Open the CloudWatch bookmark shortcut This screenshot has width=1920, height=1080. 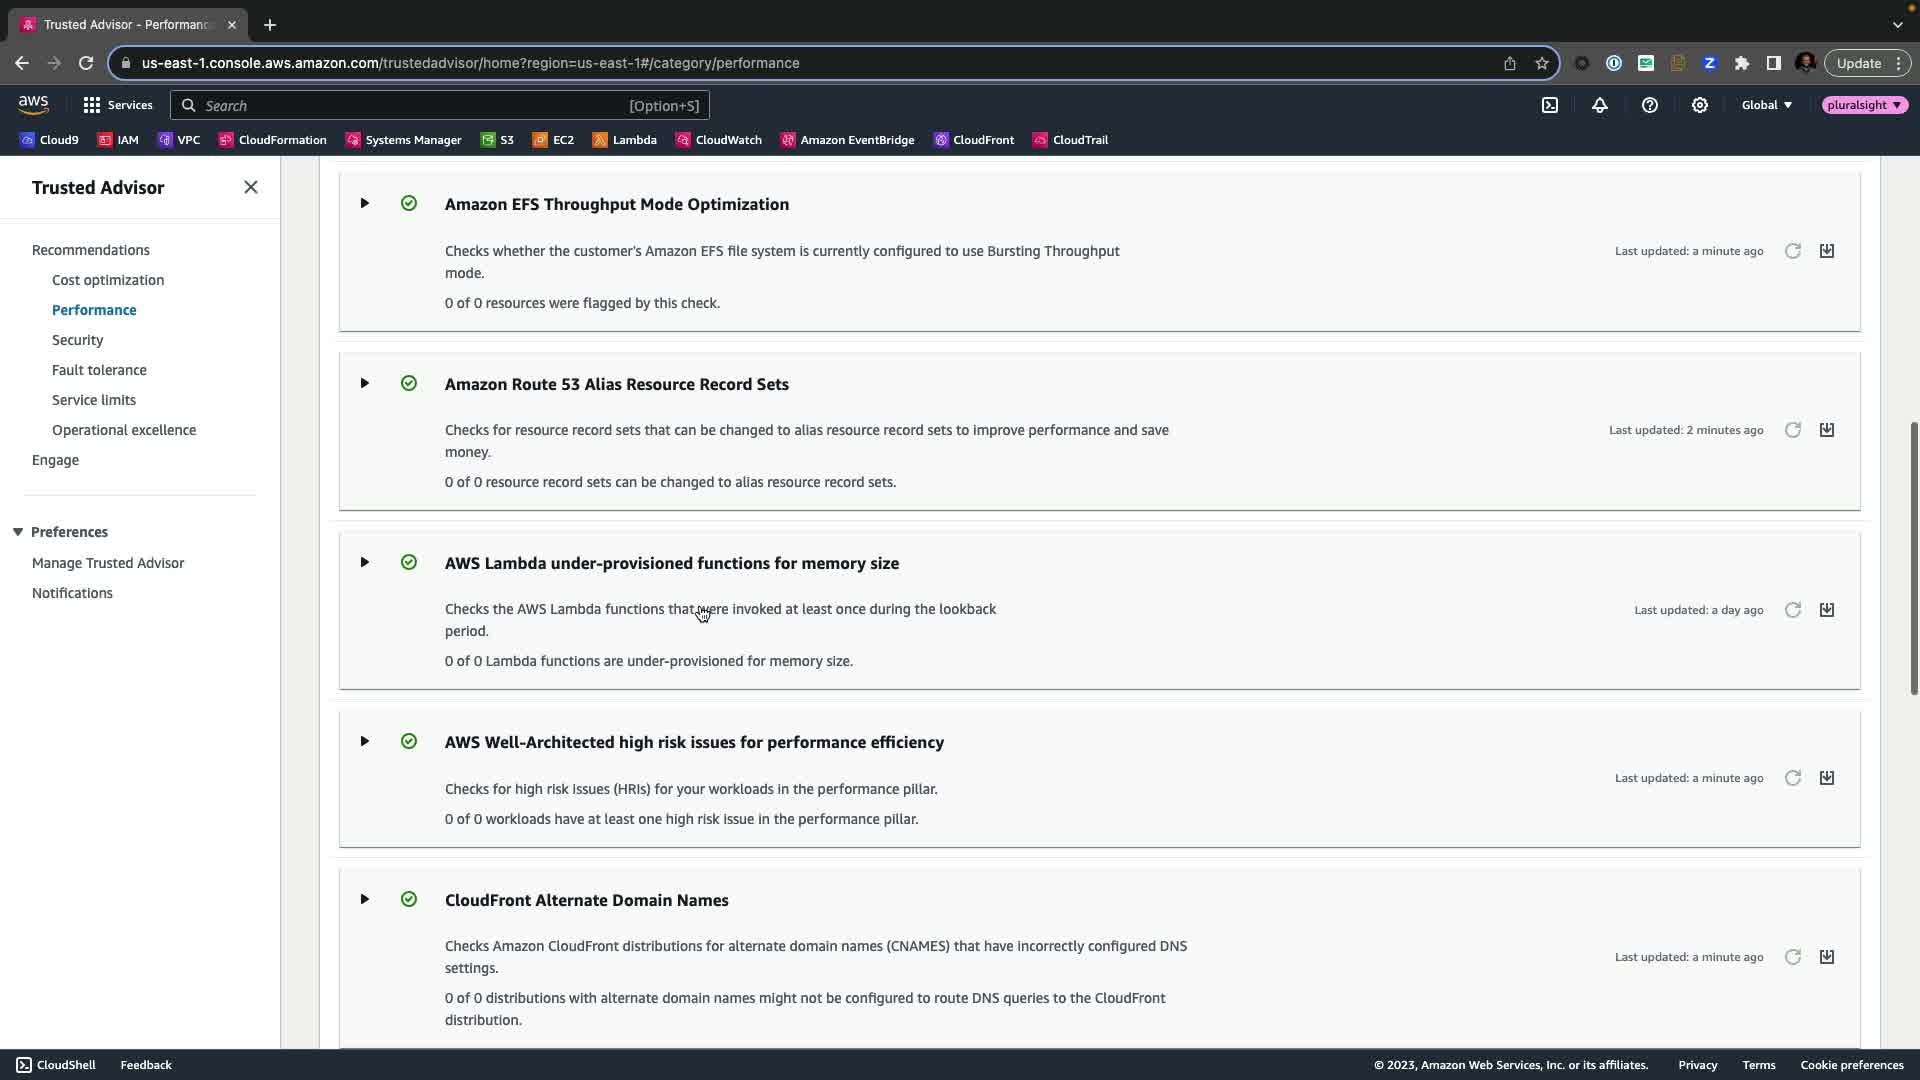coord(718,140)
